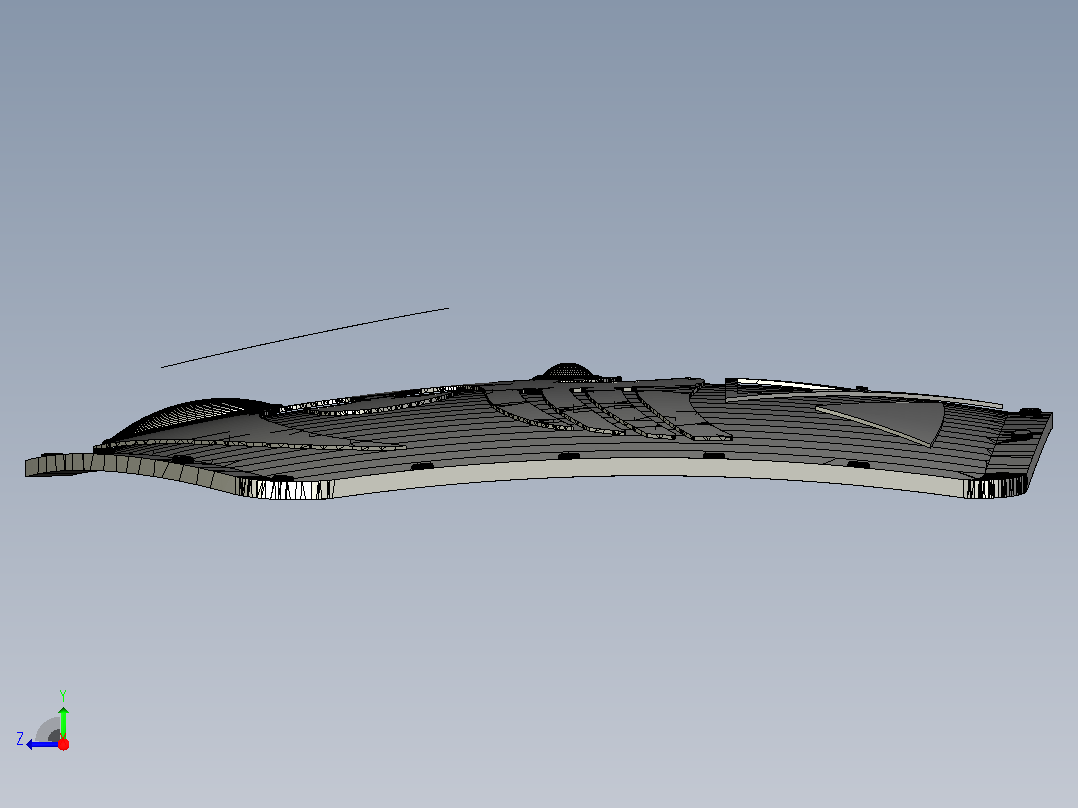The width and height of the screenshot is (1078, 808).
Task: Click the red X axis dot on the triad
Action: click(63, 744)
